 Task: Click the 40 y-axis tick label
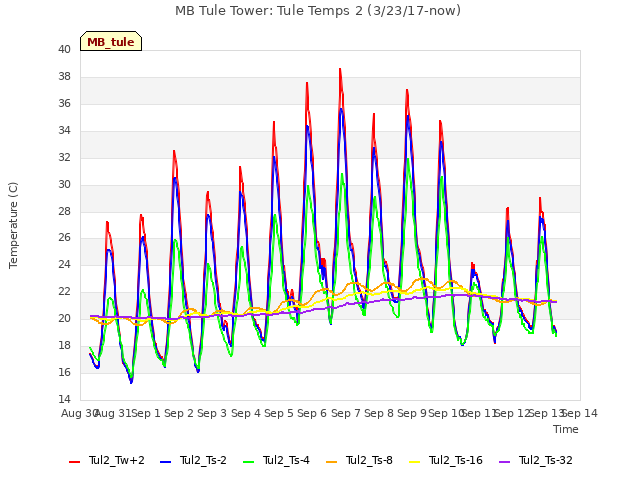(x=64, y=49)
